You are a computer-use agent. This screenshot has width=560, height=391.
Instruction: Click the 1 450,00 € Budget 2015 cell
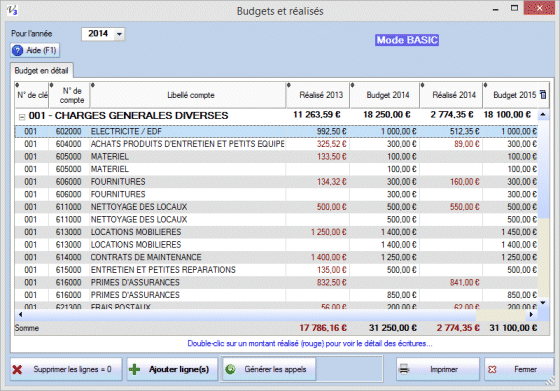coord(519,232)
